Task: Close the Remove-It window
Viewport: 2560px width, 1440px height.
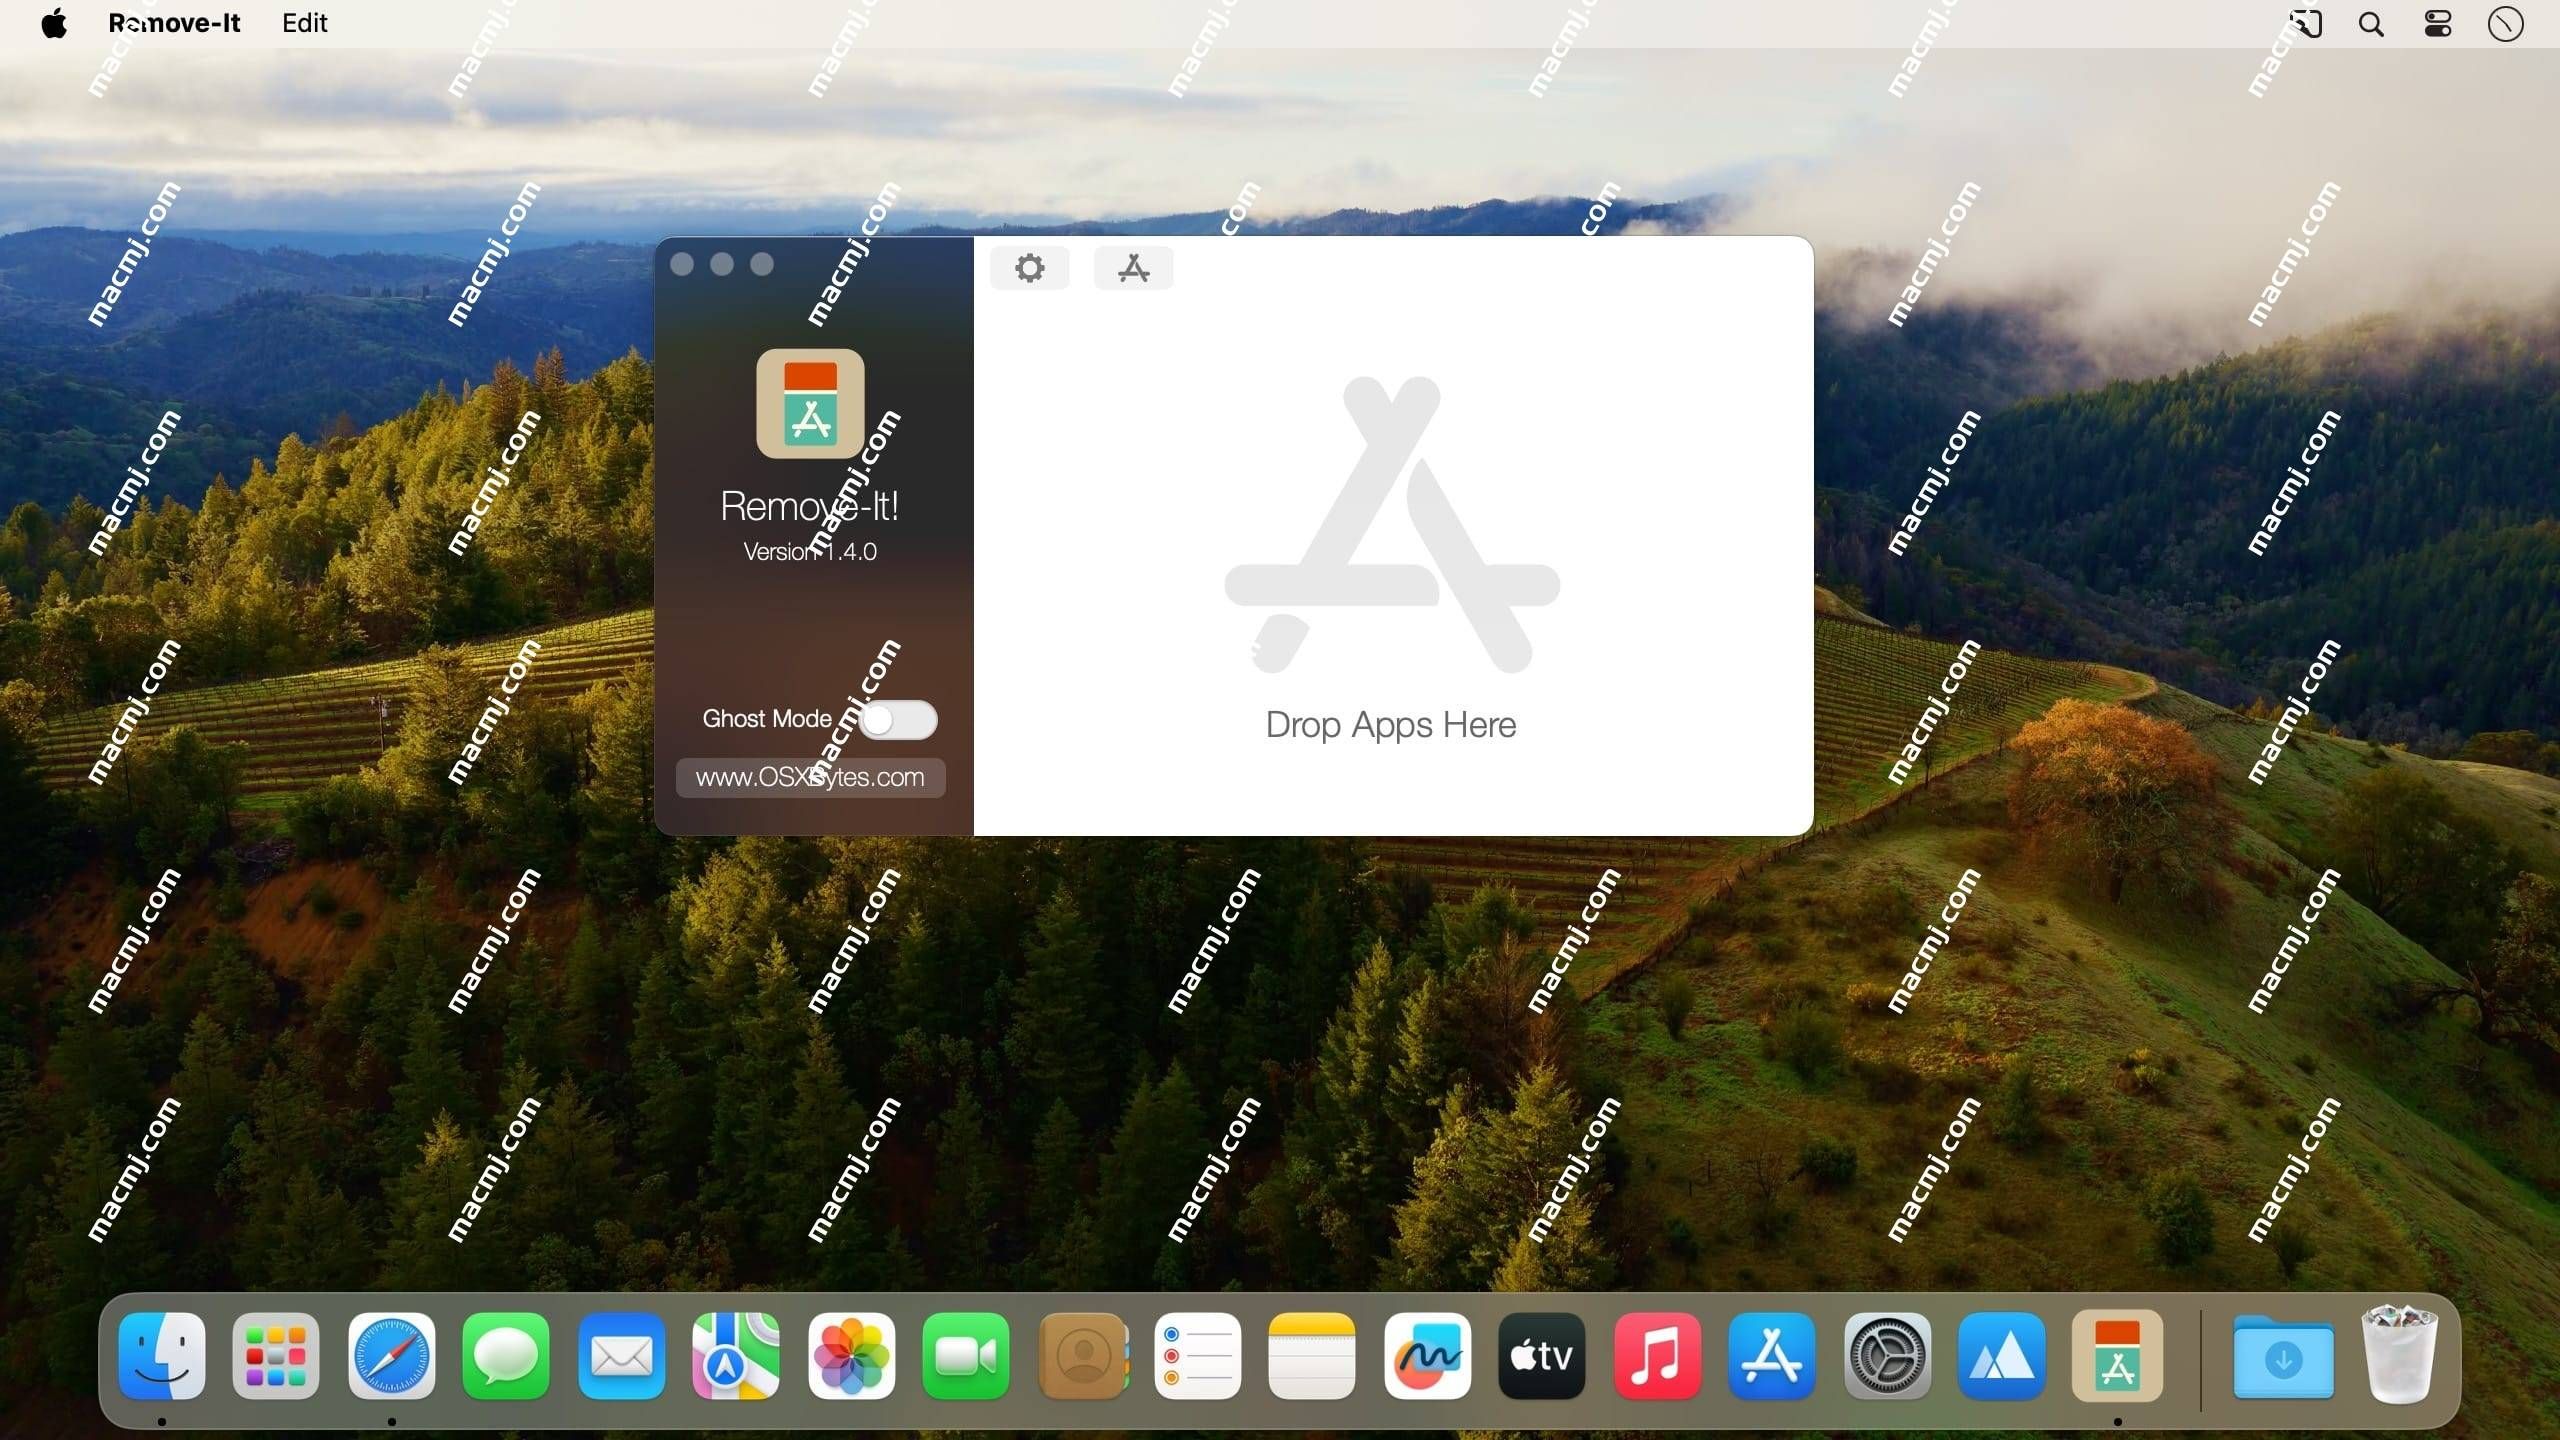Action: pos(682,264)
